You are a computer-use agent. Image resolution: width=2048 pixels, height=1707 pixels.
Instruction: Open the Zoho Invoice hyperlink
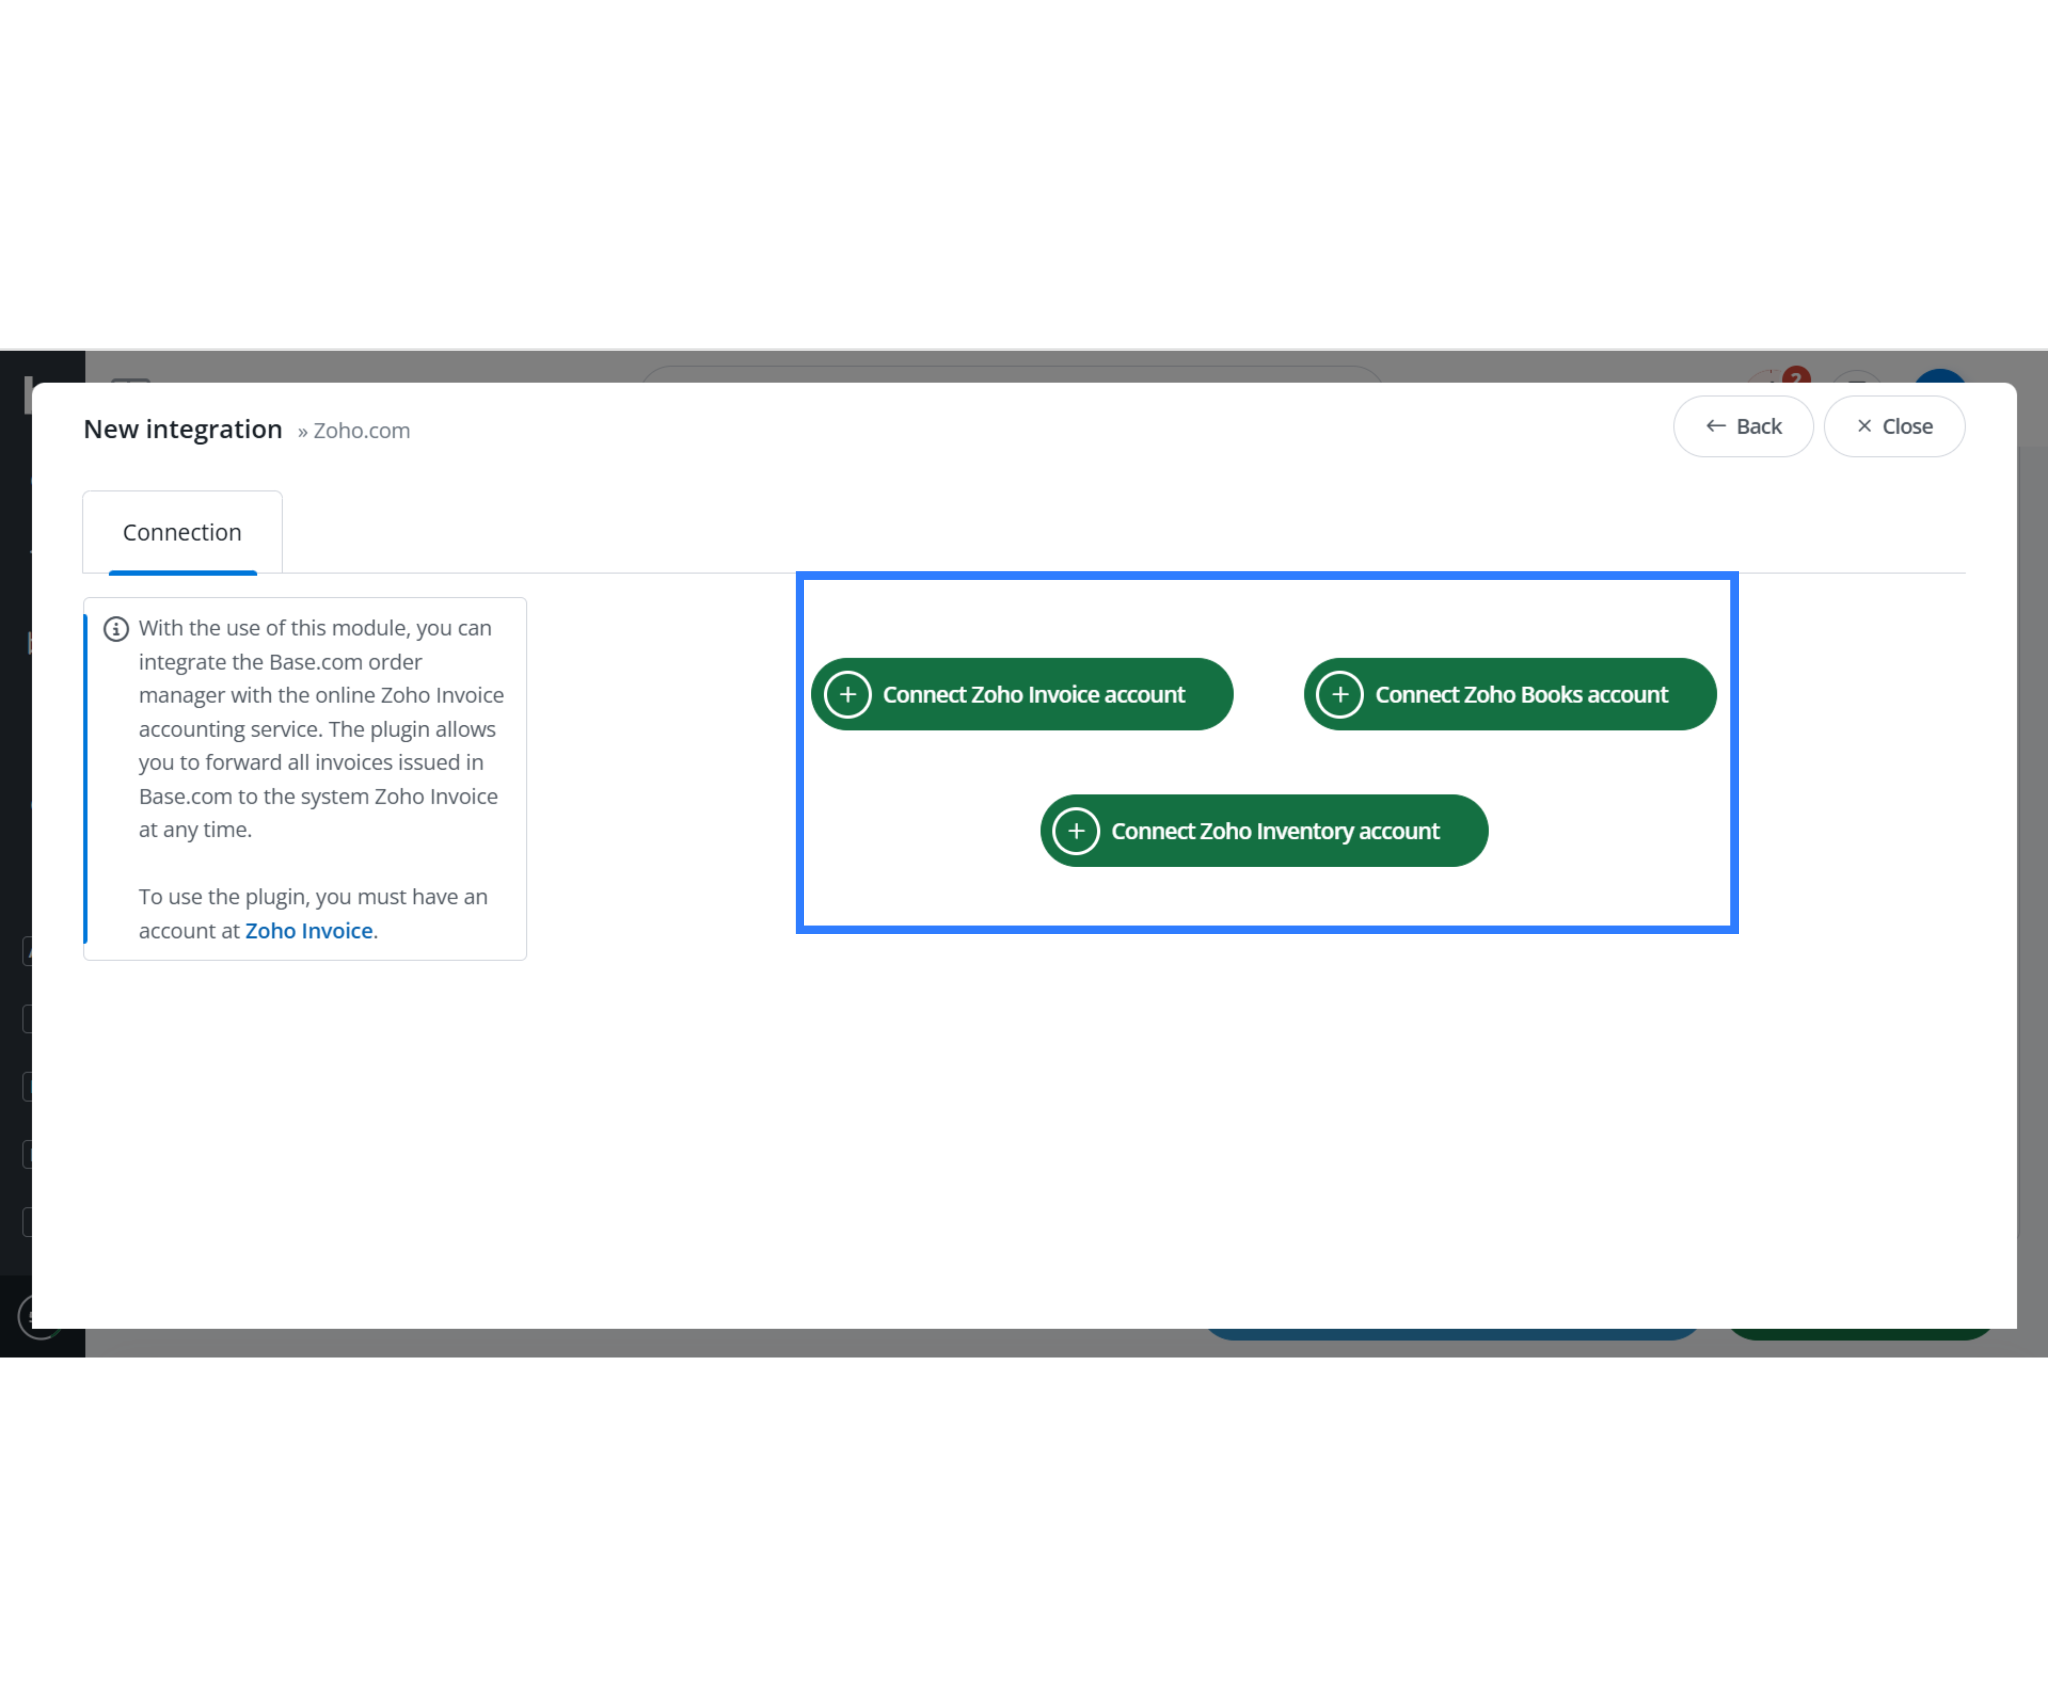(308, 930)
